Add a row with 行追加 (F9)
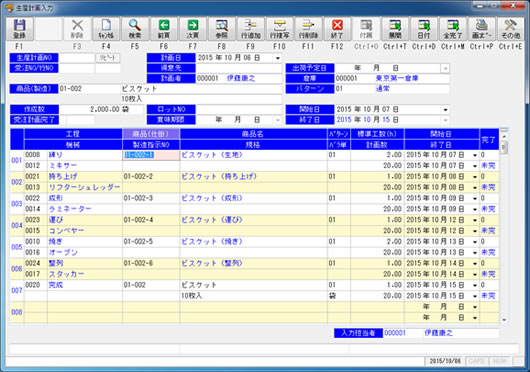This screenshot has width=530, height=372. 250,29
